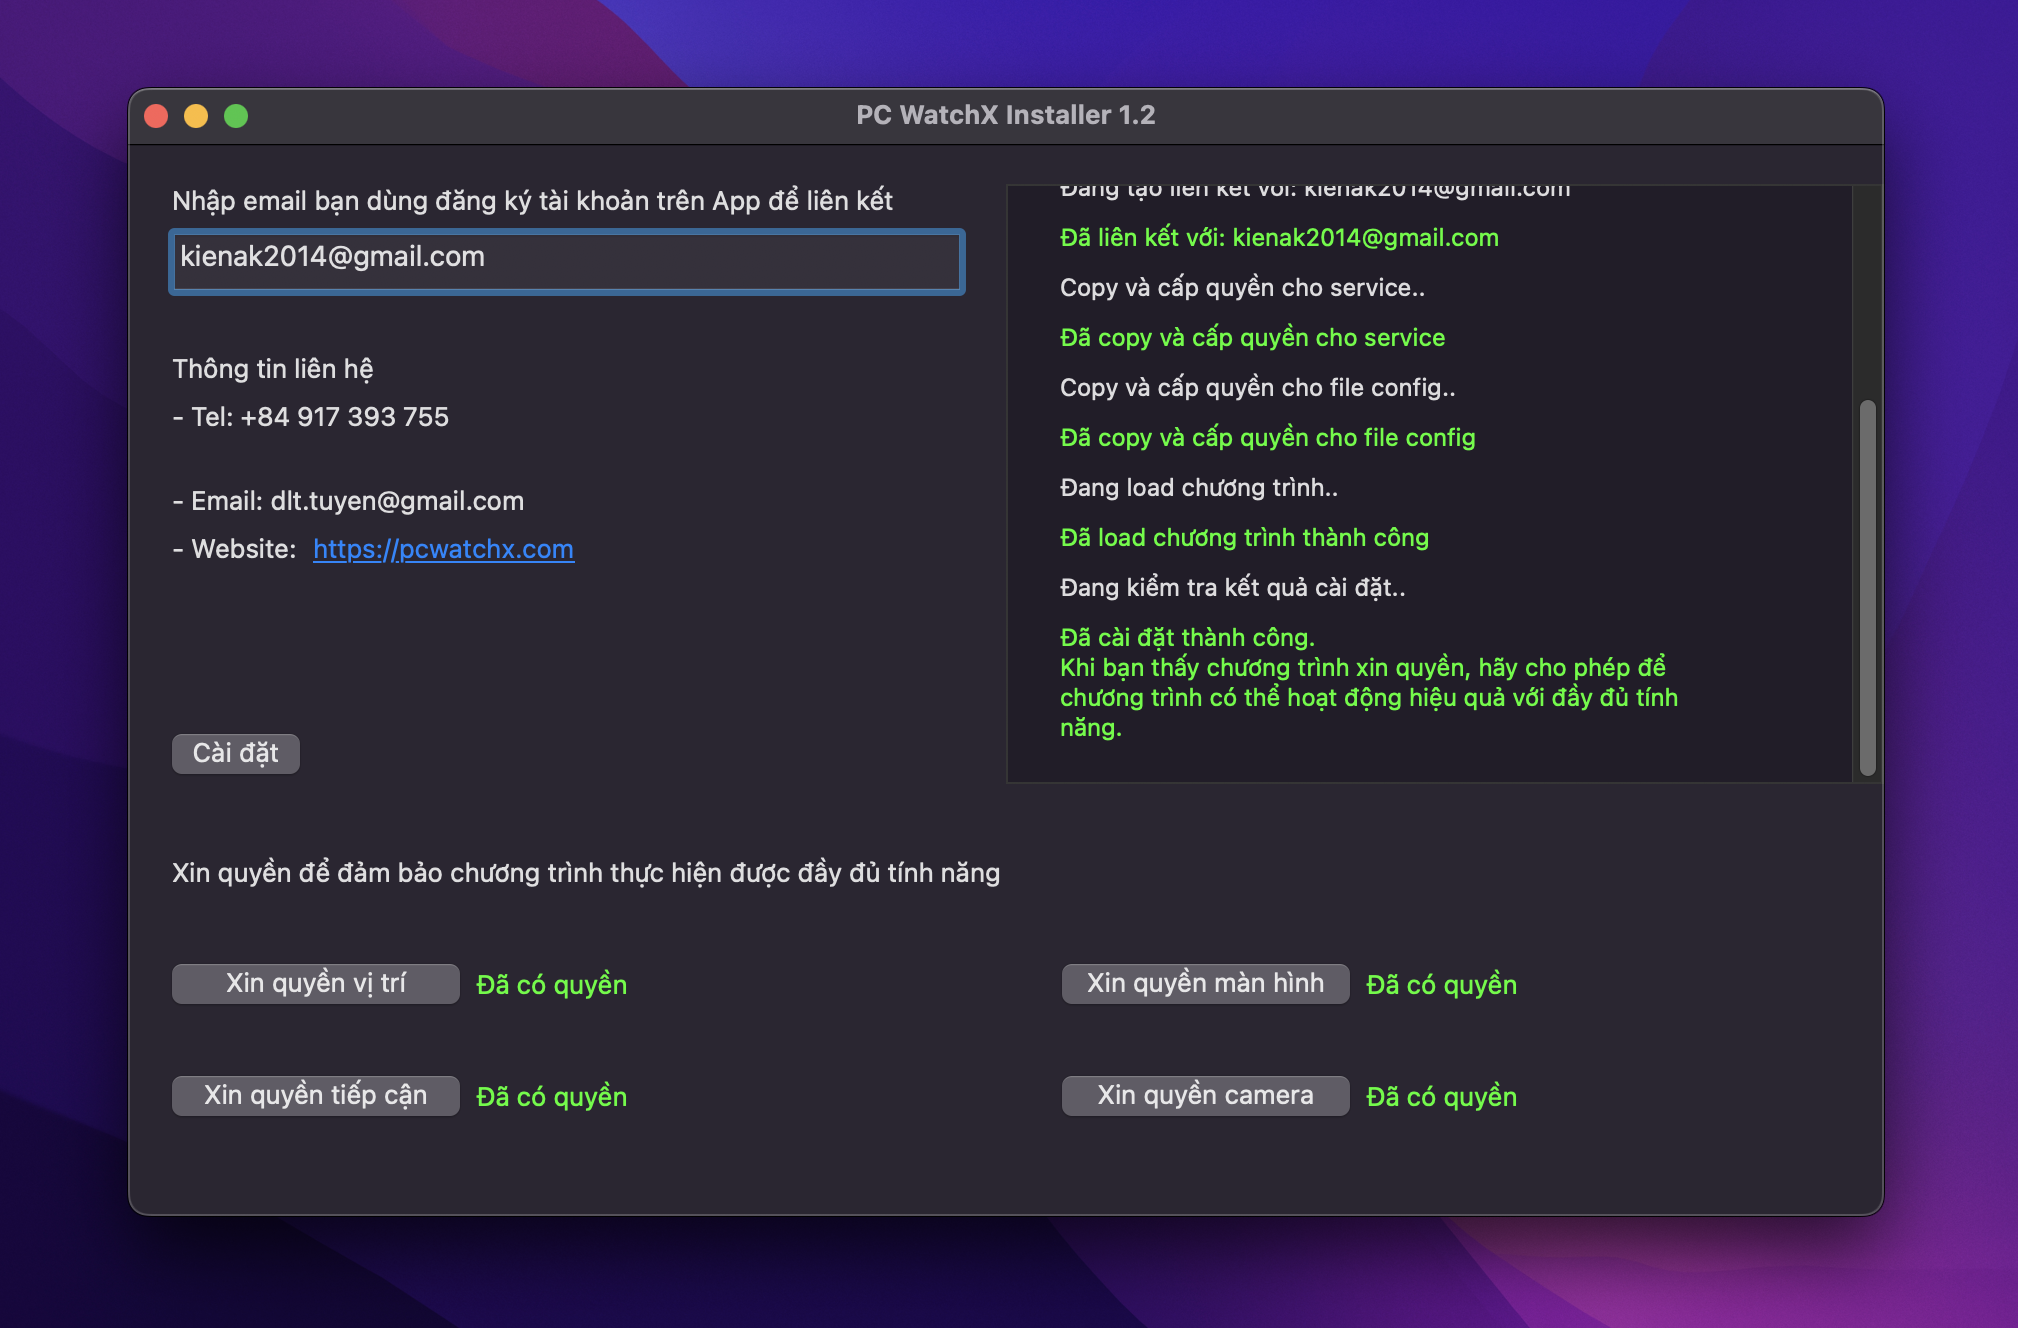
Task: Select 'Đang kiểm tra kết quả cài đặt..' log line
Action: (x=1232, y=587)
